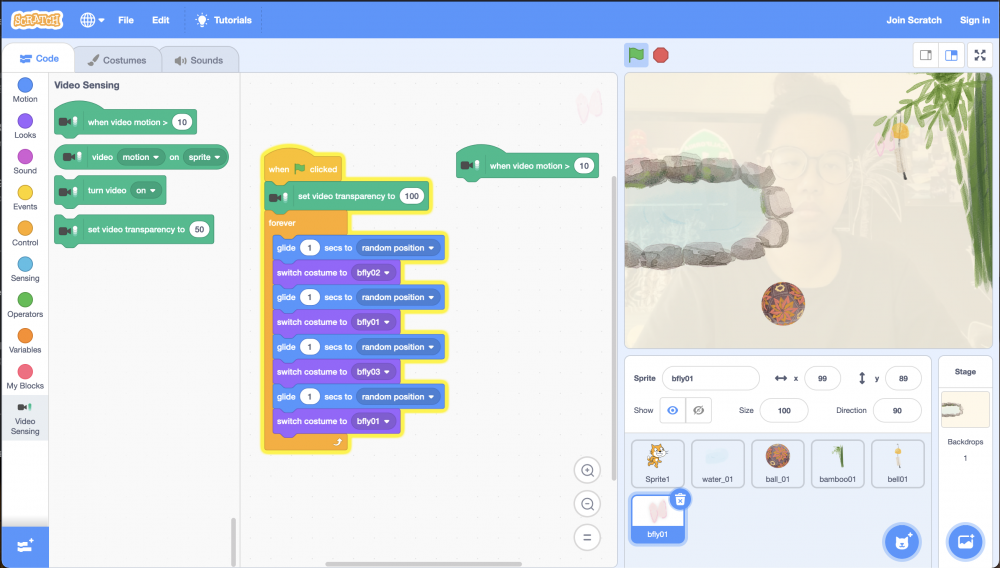
Task: Select the Operators block category
Action: tap(25, 305)
